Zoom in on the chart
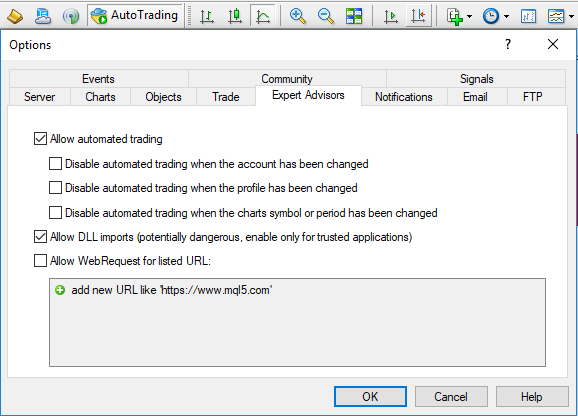The height and width of the screenshot is (416, 578). 297,16
